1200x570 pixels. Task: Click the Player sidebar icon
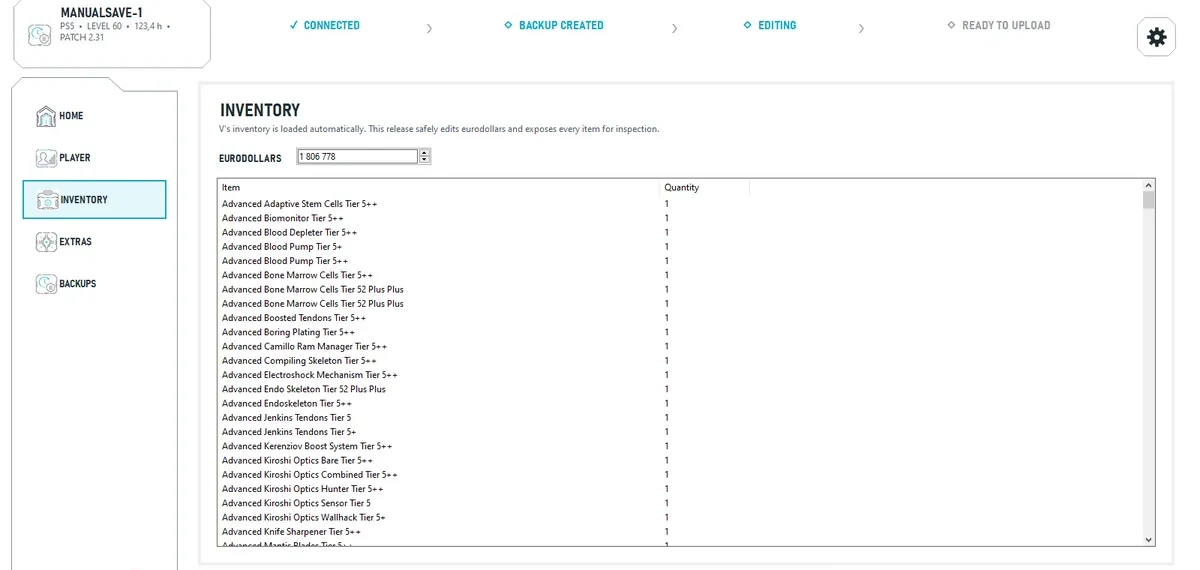coord(46,158)
